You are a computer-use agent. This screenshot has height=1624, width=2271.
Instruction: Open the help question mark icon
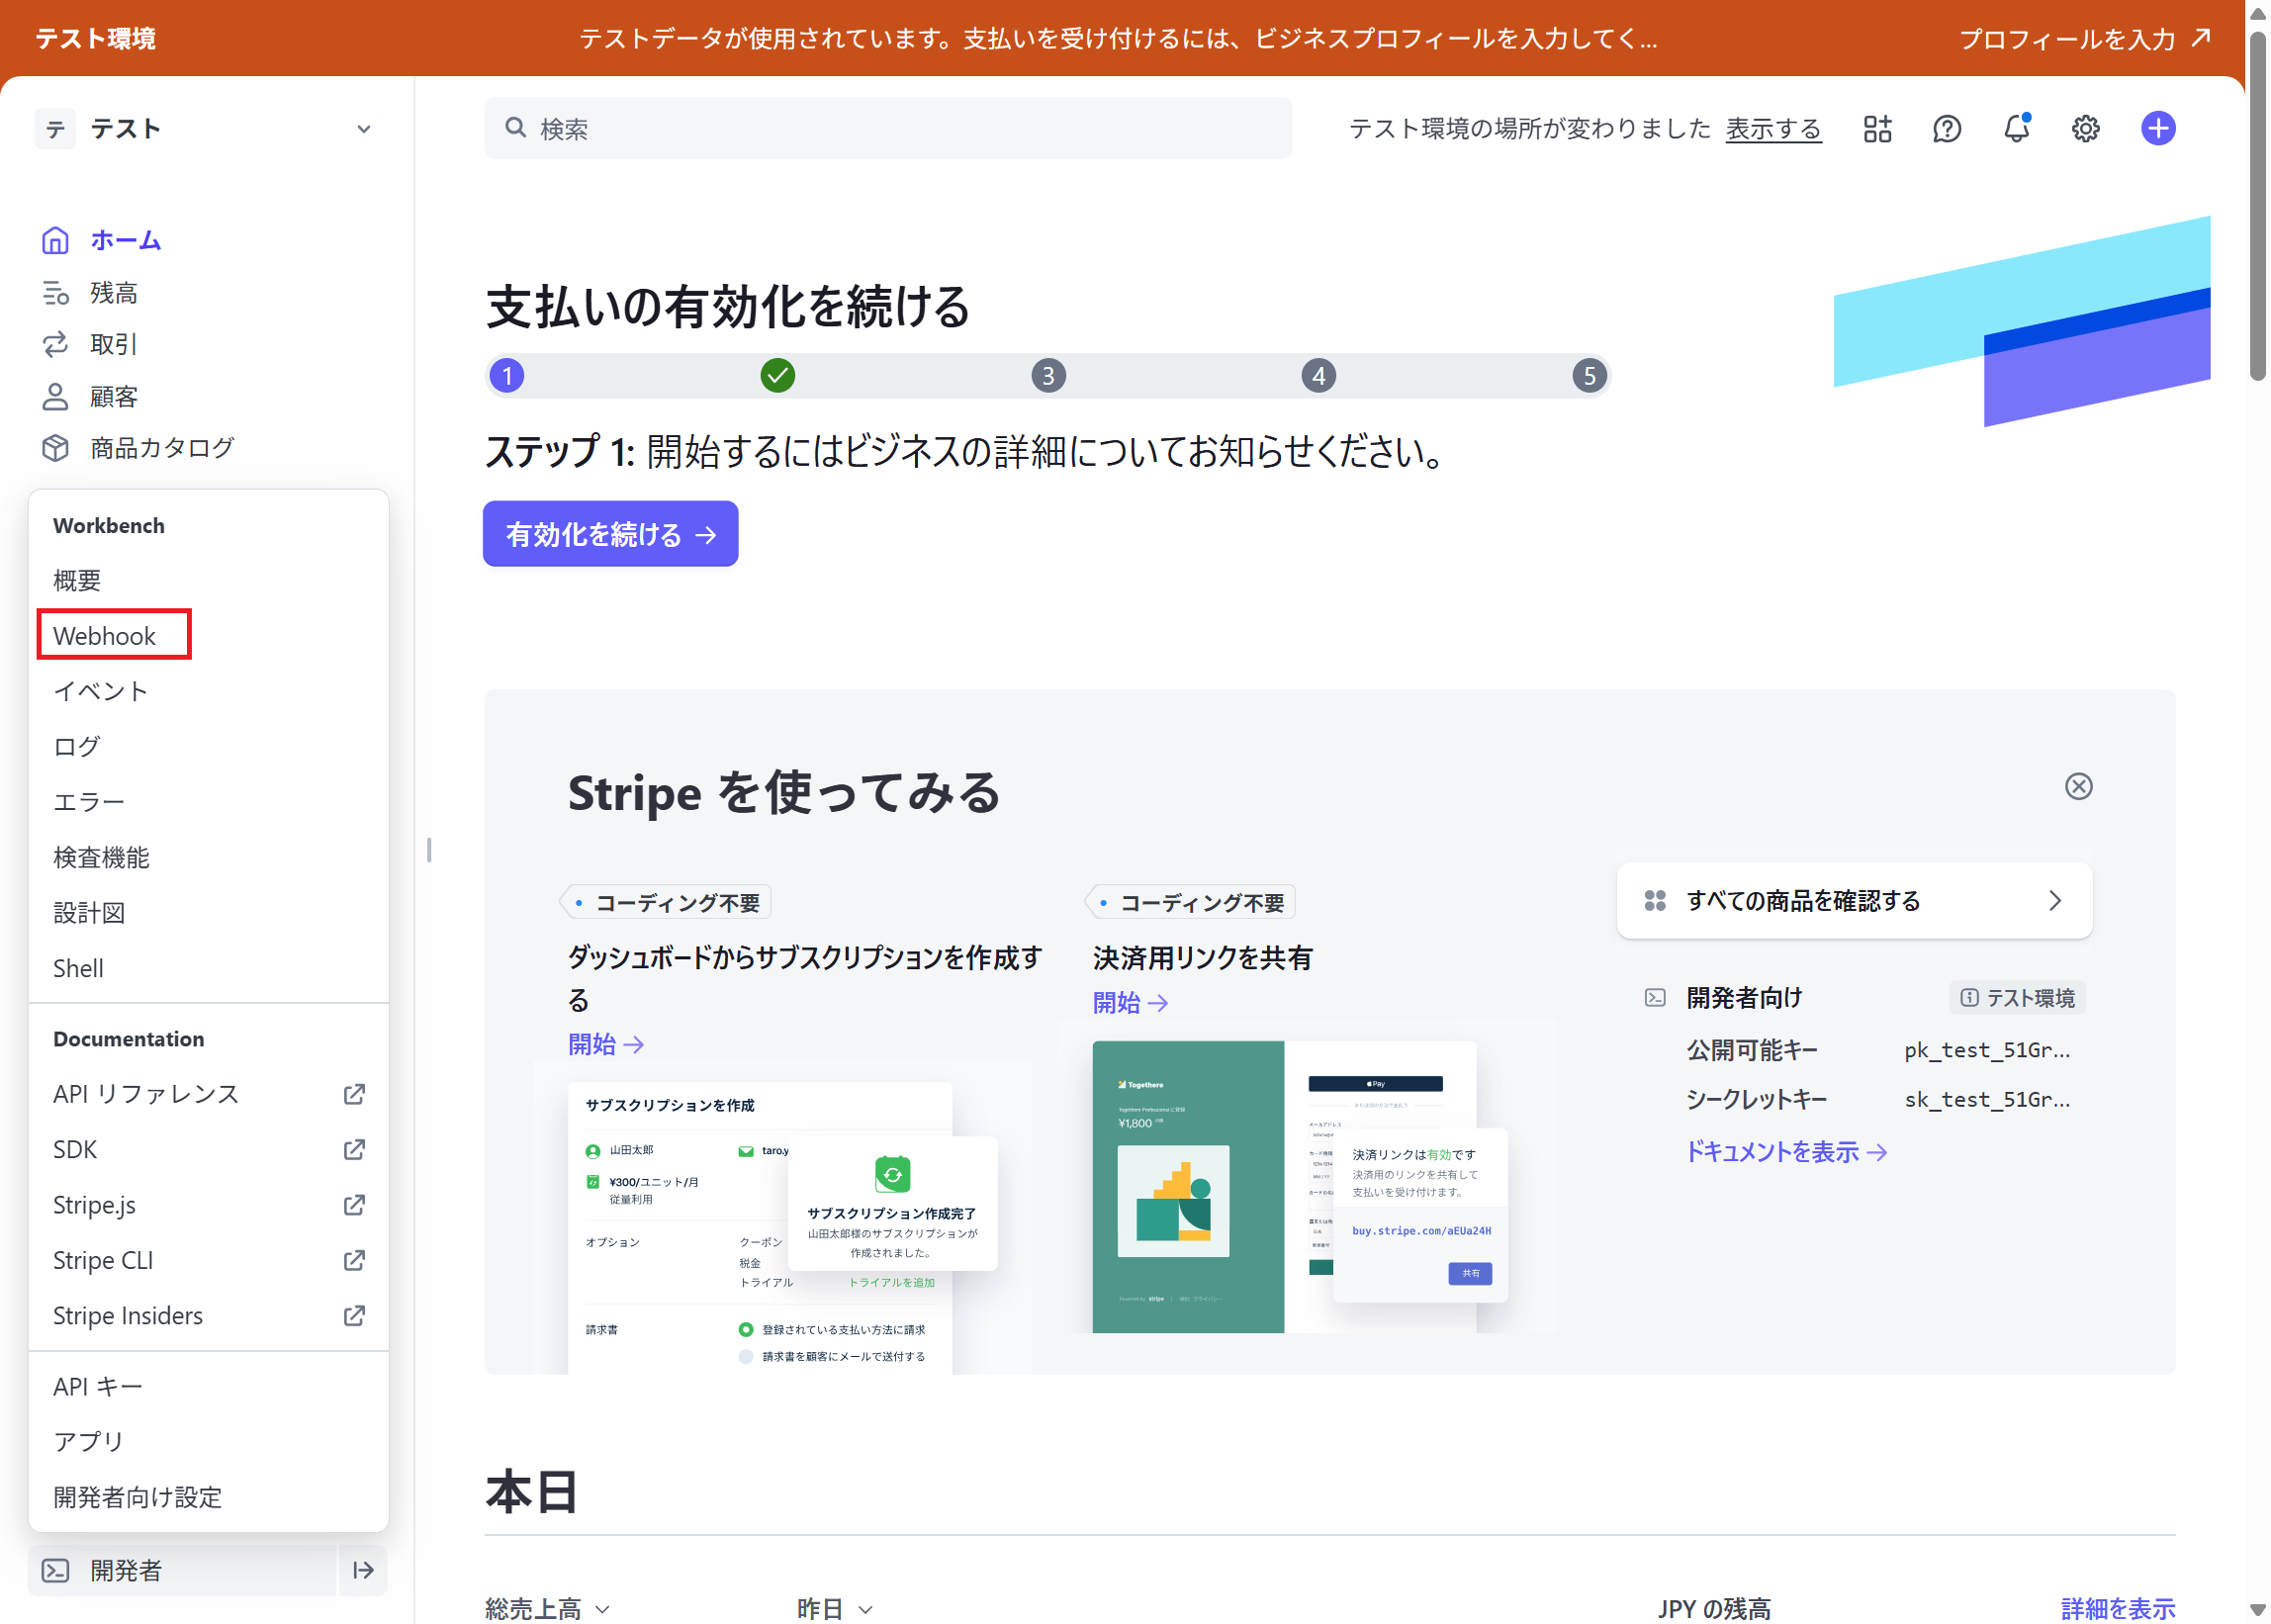pos(1946,128)
